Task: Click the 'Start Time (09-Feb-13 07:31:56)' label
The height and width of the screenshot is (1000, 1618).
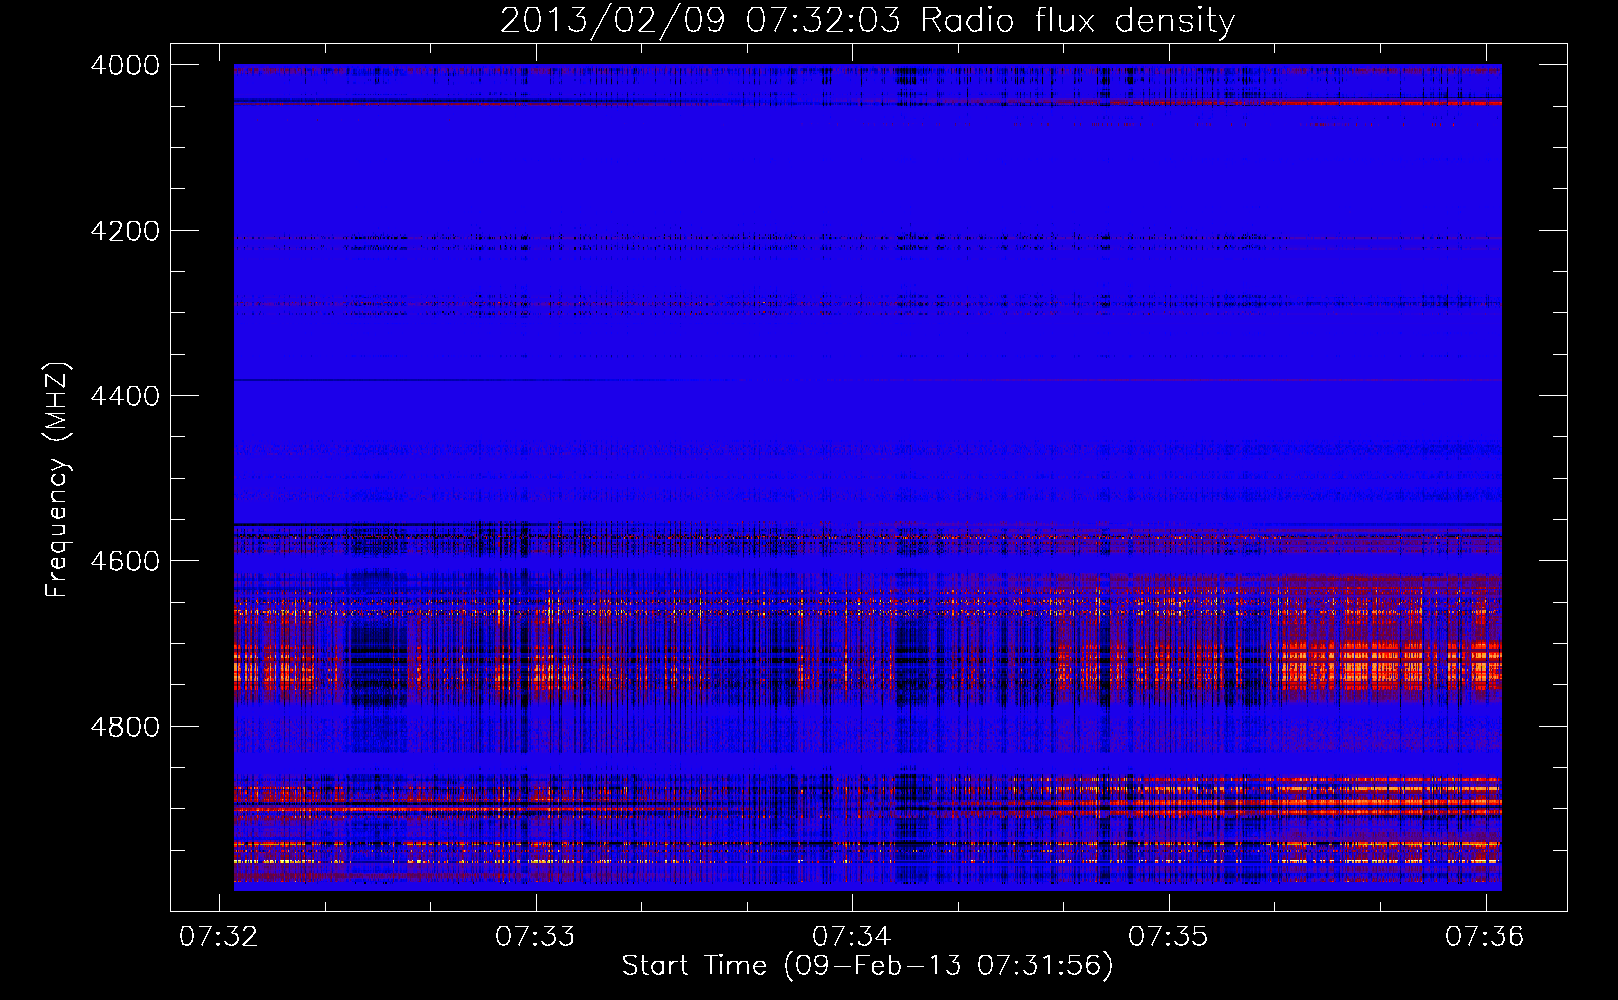Action: [x=867, y=966]
